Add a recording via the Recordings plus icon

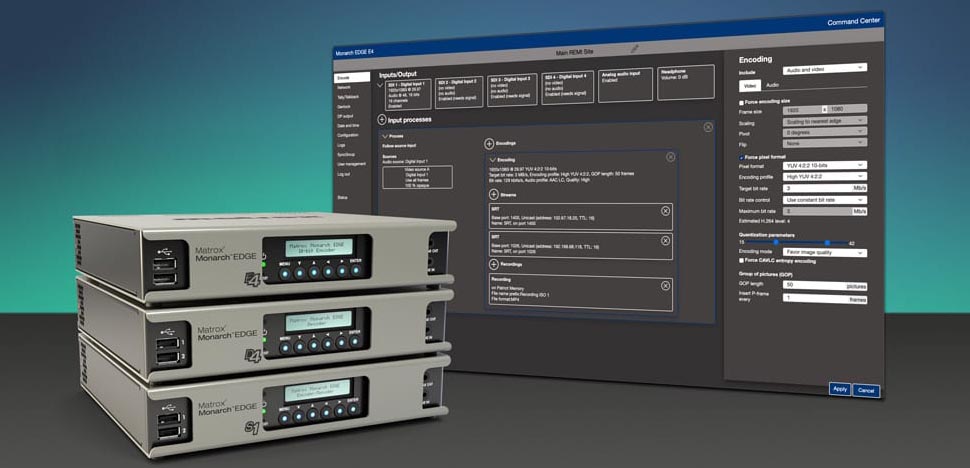tap(494, 265)
